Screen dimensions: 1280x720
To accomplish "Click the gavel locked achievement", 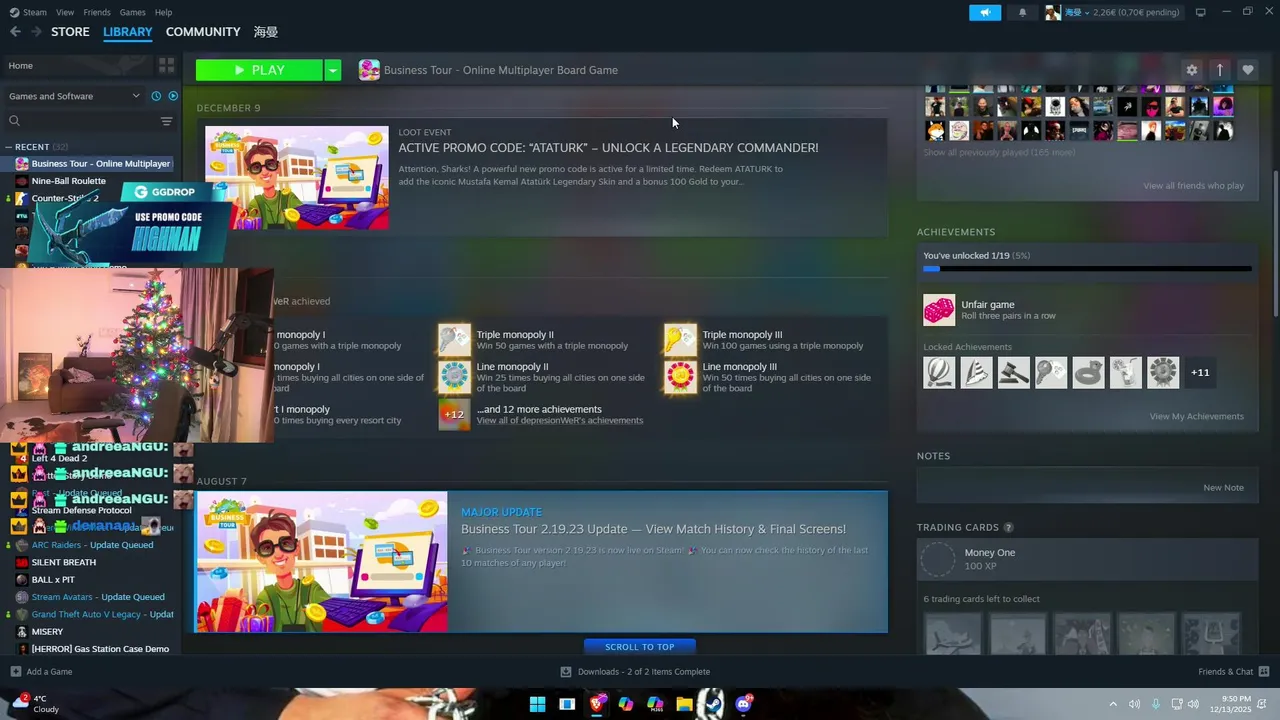I will 1013,373.
